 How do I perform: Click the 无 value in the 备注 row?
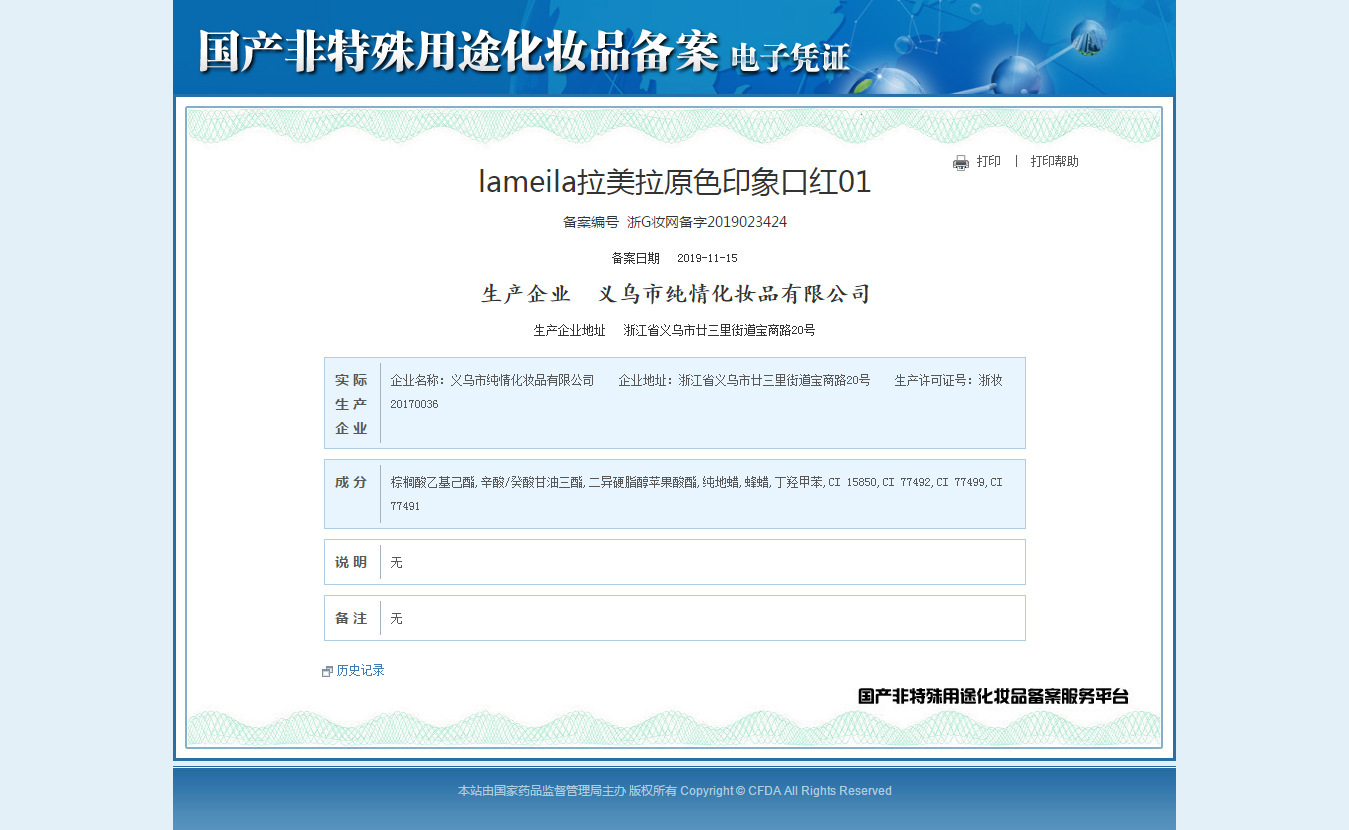(x=396, y=619)
